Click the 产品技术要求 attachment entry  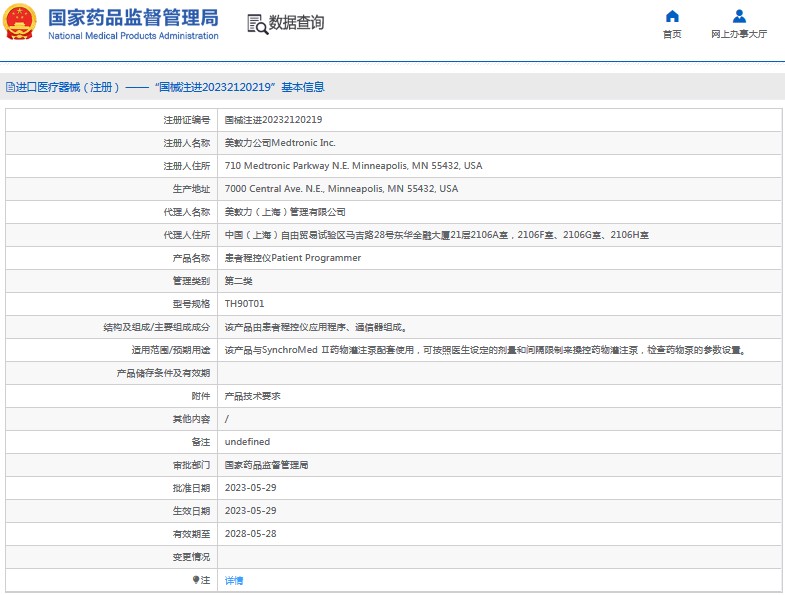click(x=253, y=396)
